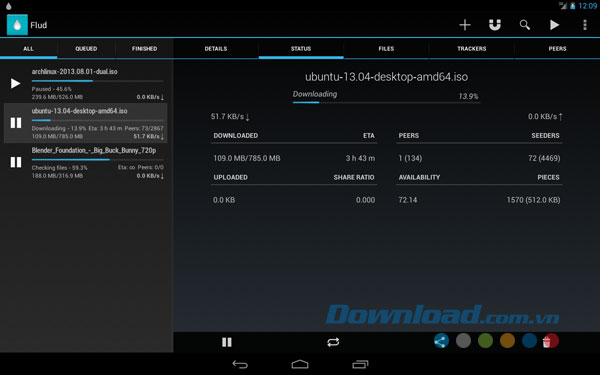Click the 72.14 availability value
The image size is (600, 375).
[x=408, y=200]
